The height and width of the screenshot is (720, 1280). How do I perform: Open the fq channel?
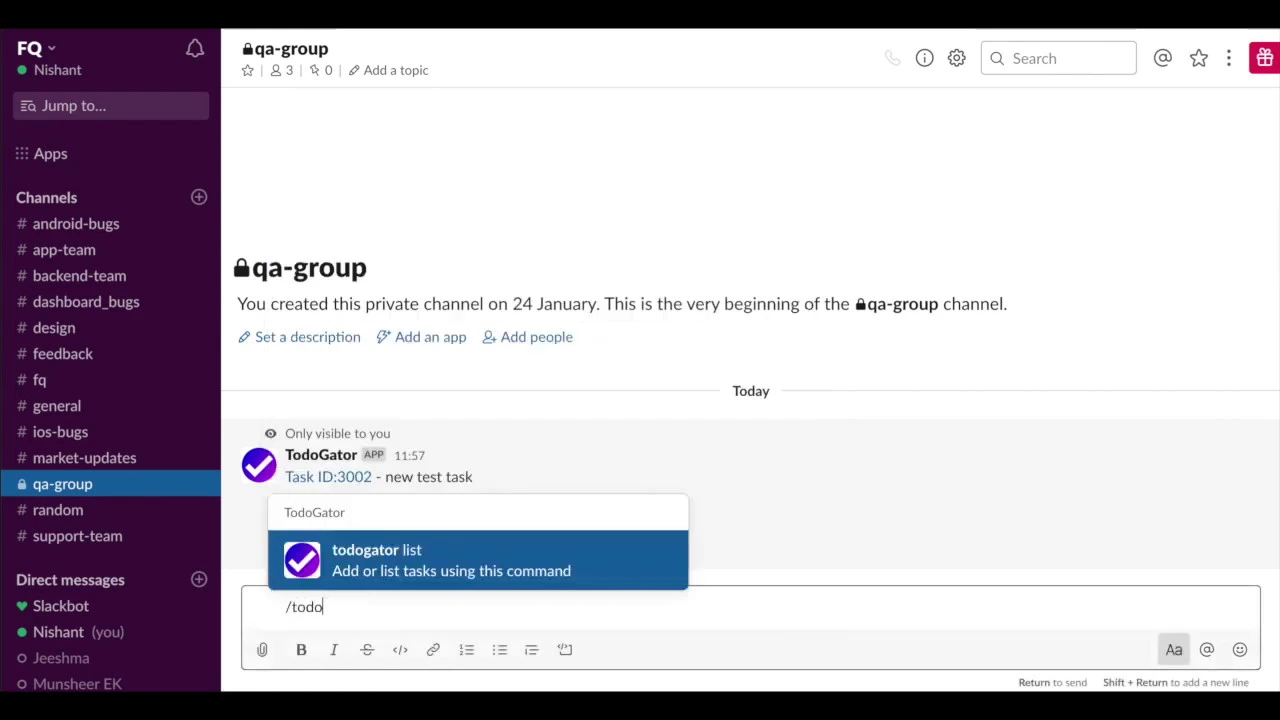[x=110, y=380]
